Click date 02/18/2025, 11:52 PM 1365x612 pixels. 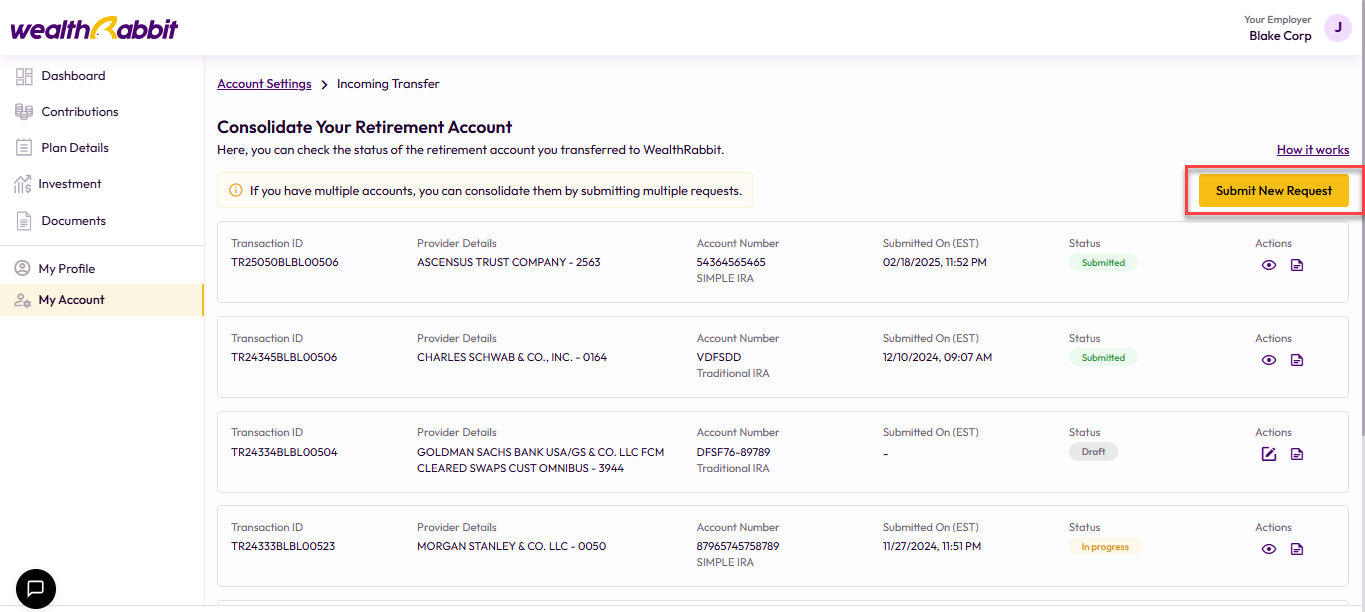click(935, 263)
